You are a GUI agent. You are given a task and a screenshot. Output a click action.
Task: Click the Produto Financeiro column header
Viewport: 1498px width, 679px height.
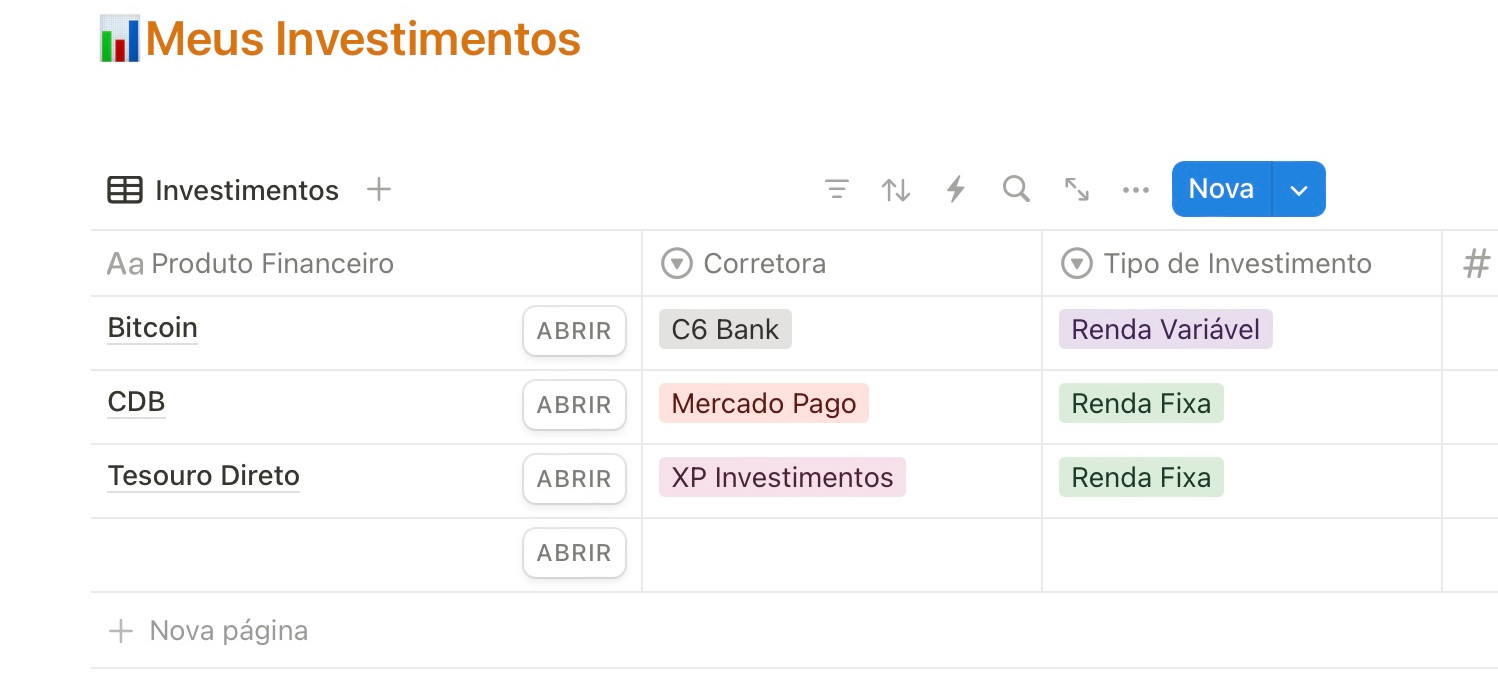pyautogui.click(x=272, y=264)
